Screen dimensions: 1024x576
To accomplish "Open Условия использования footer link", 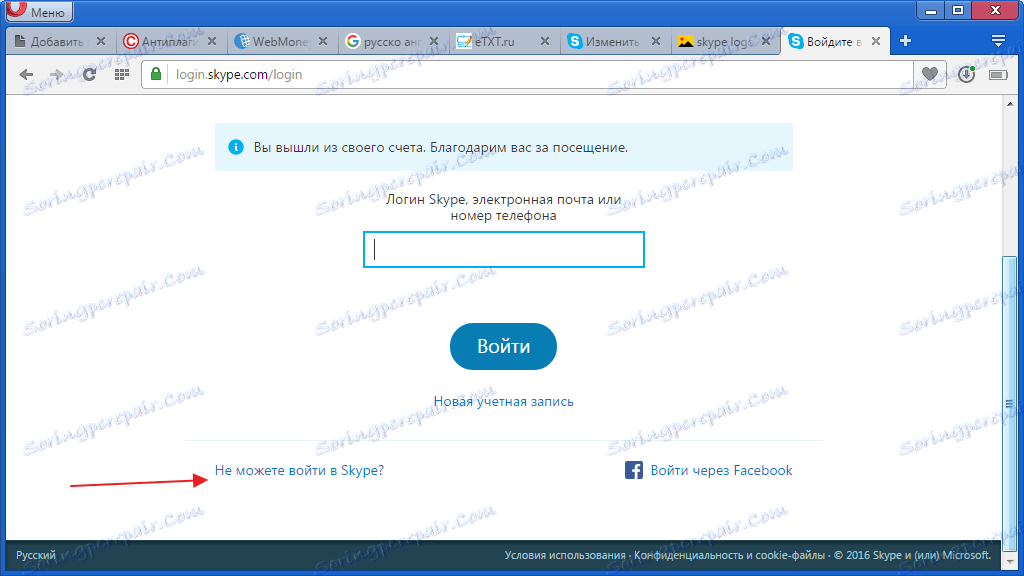I will [565, 555].
